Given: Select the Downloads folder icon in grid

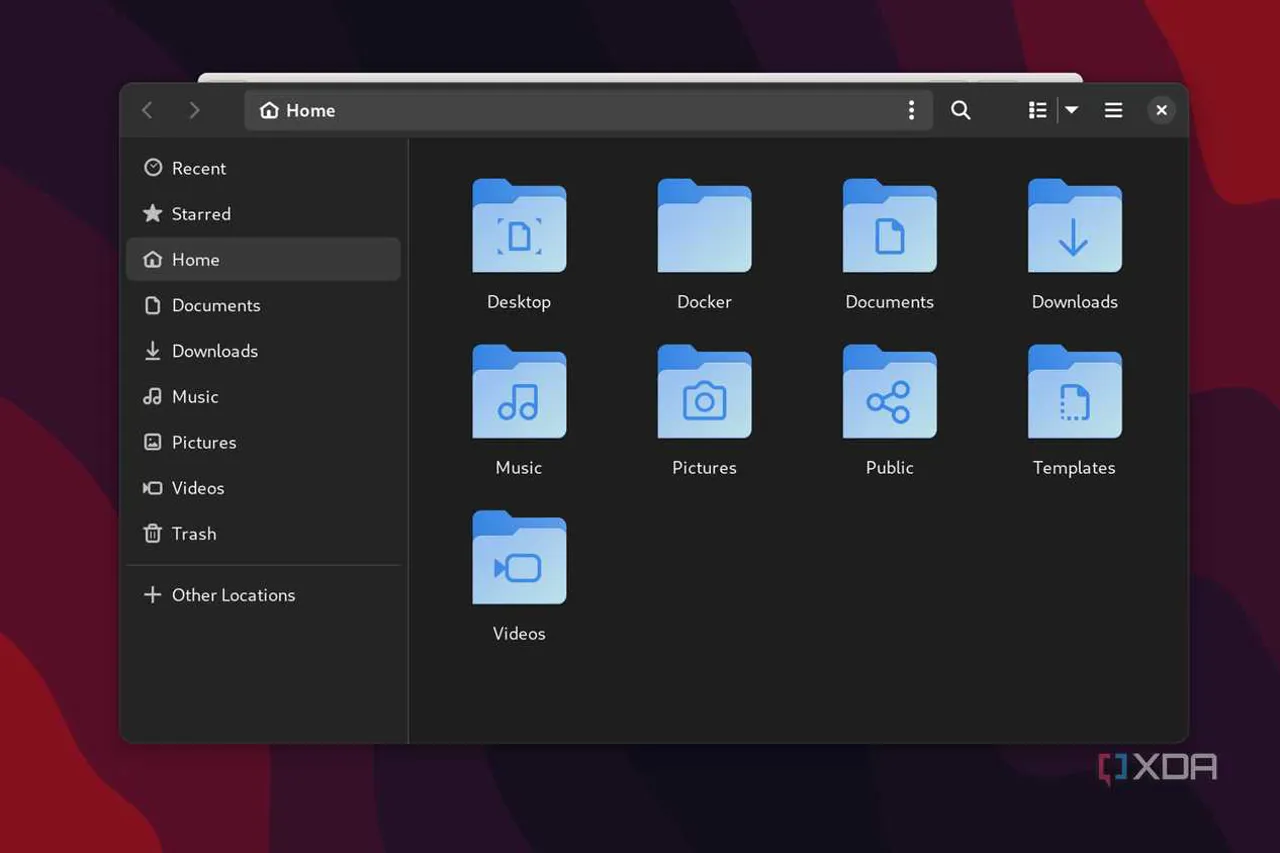Looking at the screenshot, I should (1075, 226).
